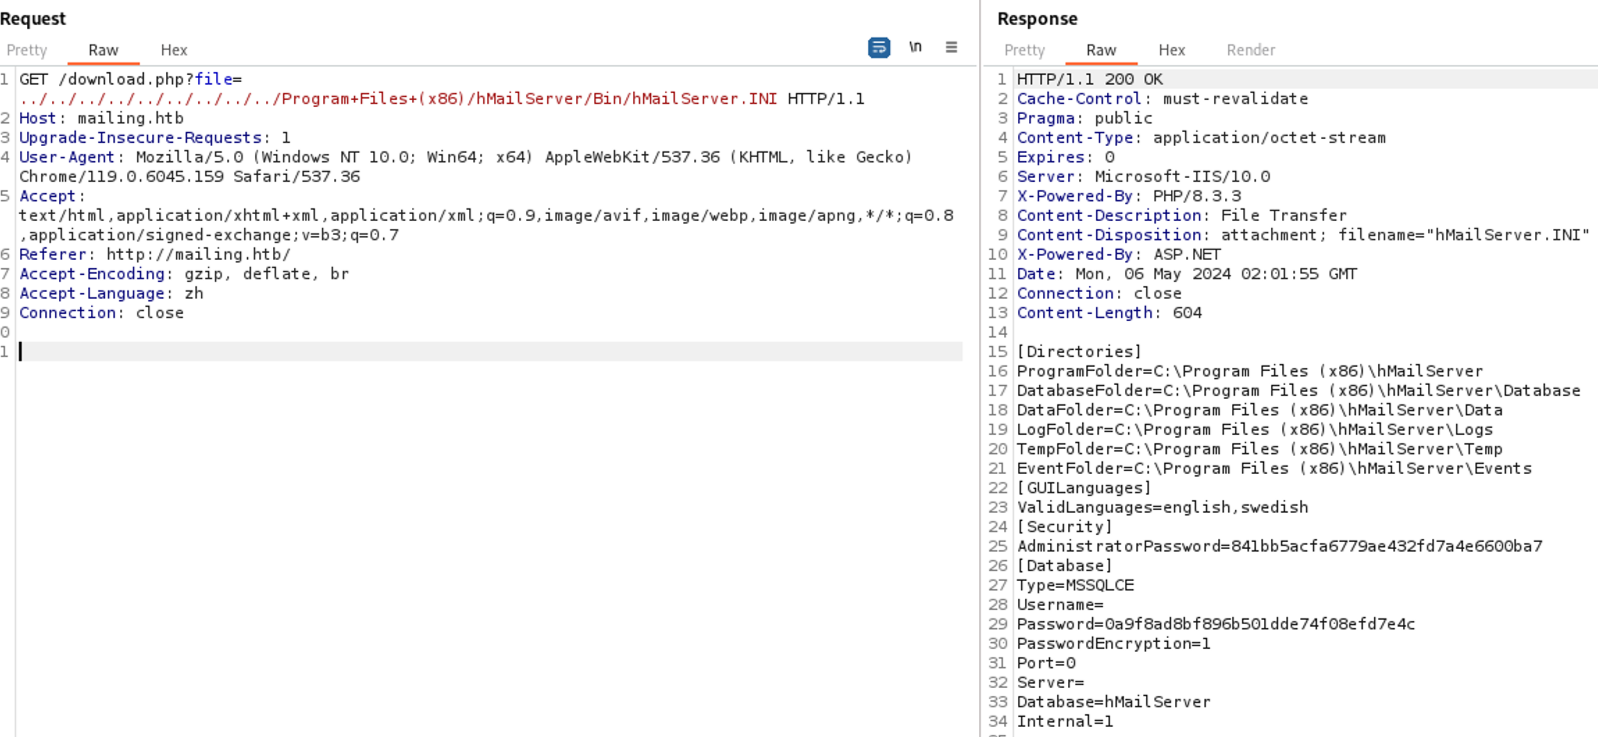Open the Render tab in Response panel

[x=1251, y=50]
